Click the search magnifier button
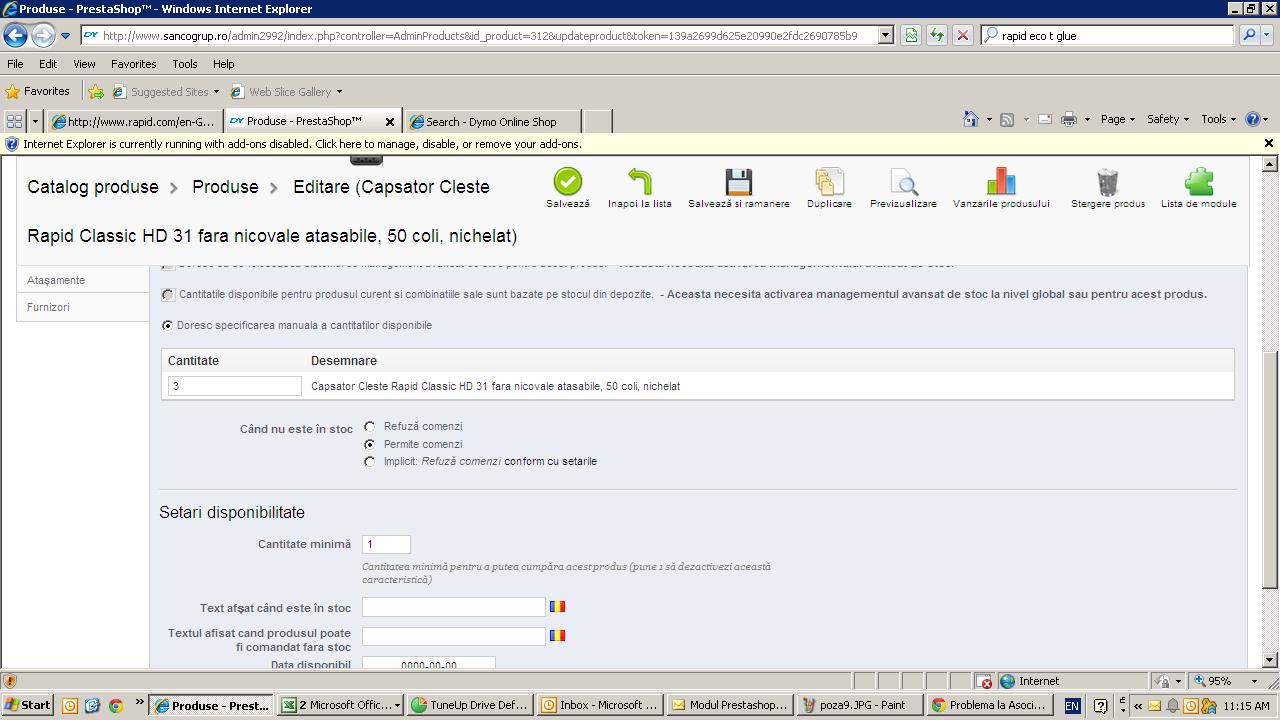 (1248, 35)
